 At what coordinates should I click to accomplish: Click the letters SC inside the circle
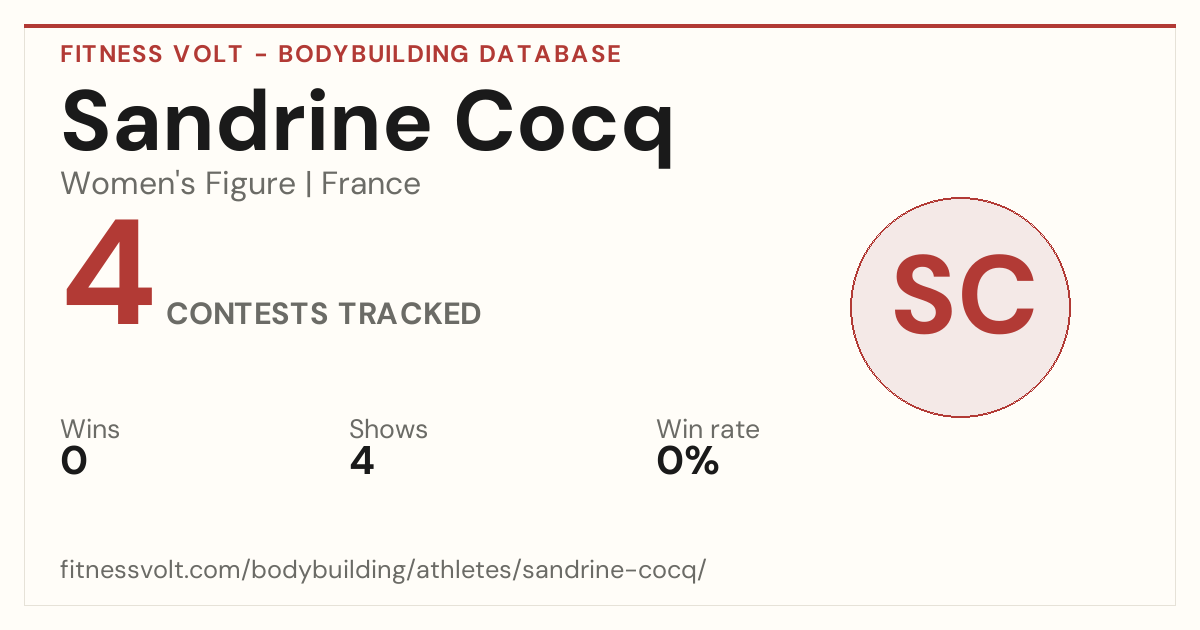pyautogui.click(x=963, y=296)
